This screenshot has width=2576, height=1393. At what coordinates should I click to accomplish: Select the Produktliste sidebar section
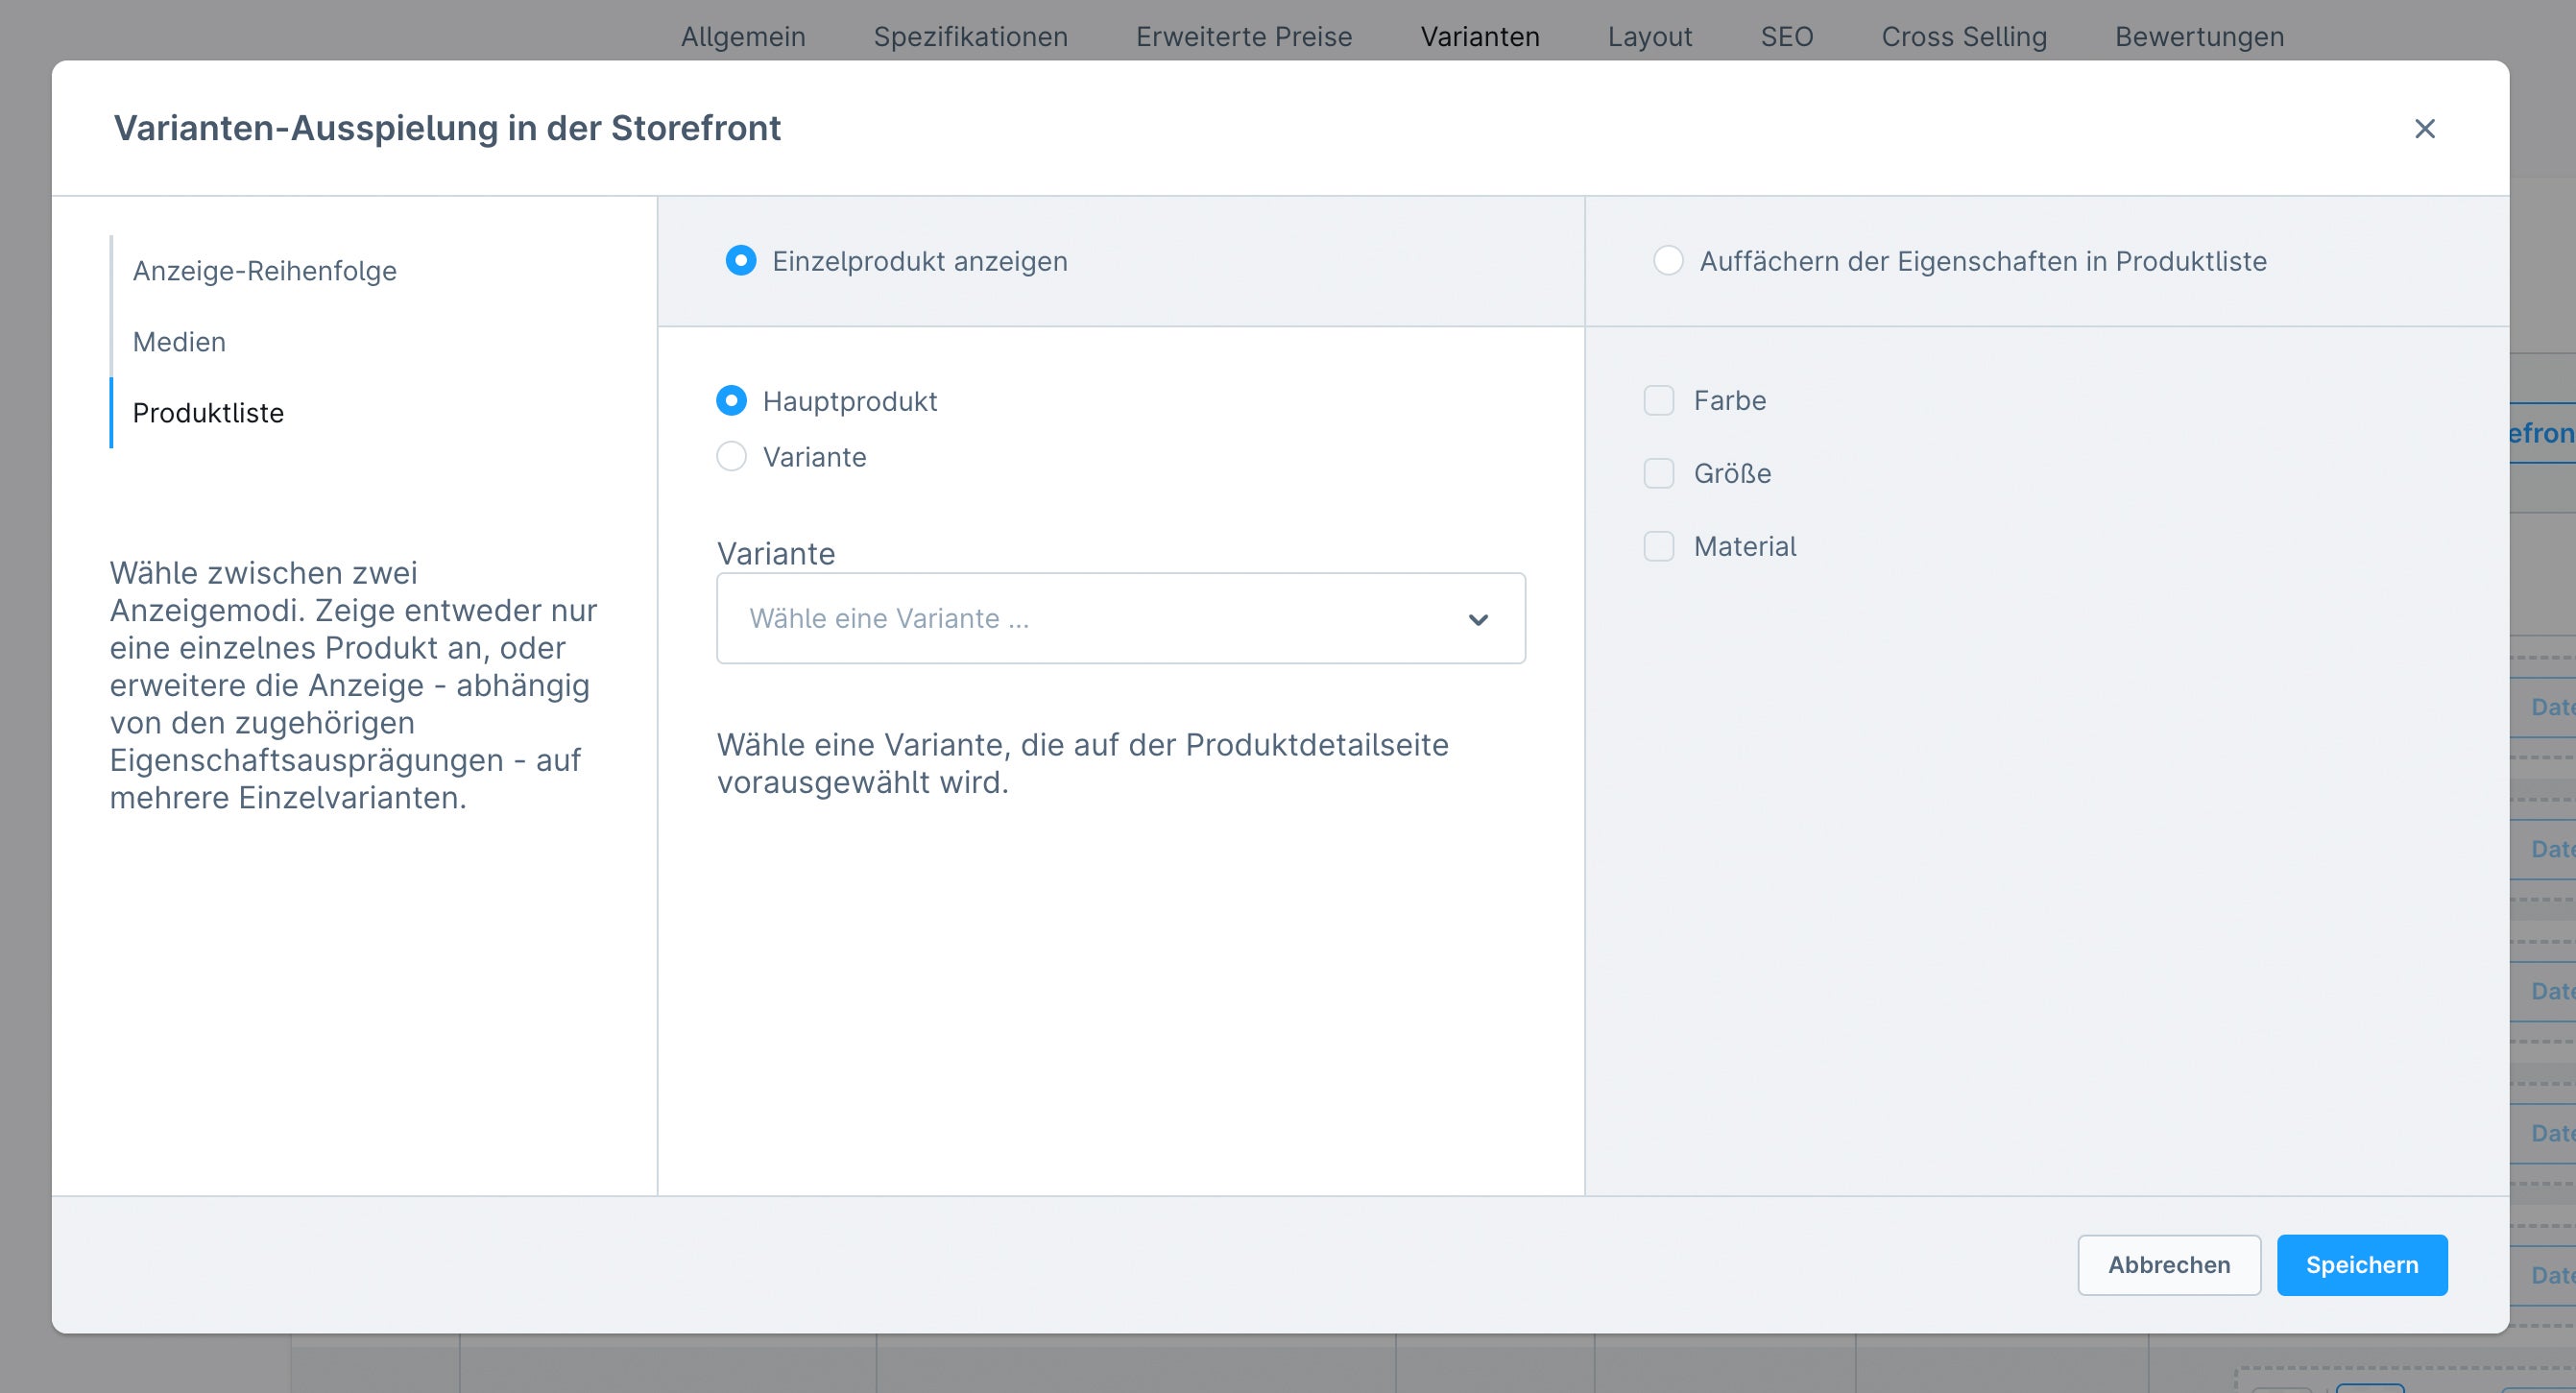click(x=208, y=413)
